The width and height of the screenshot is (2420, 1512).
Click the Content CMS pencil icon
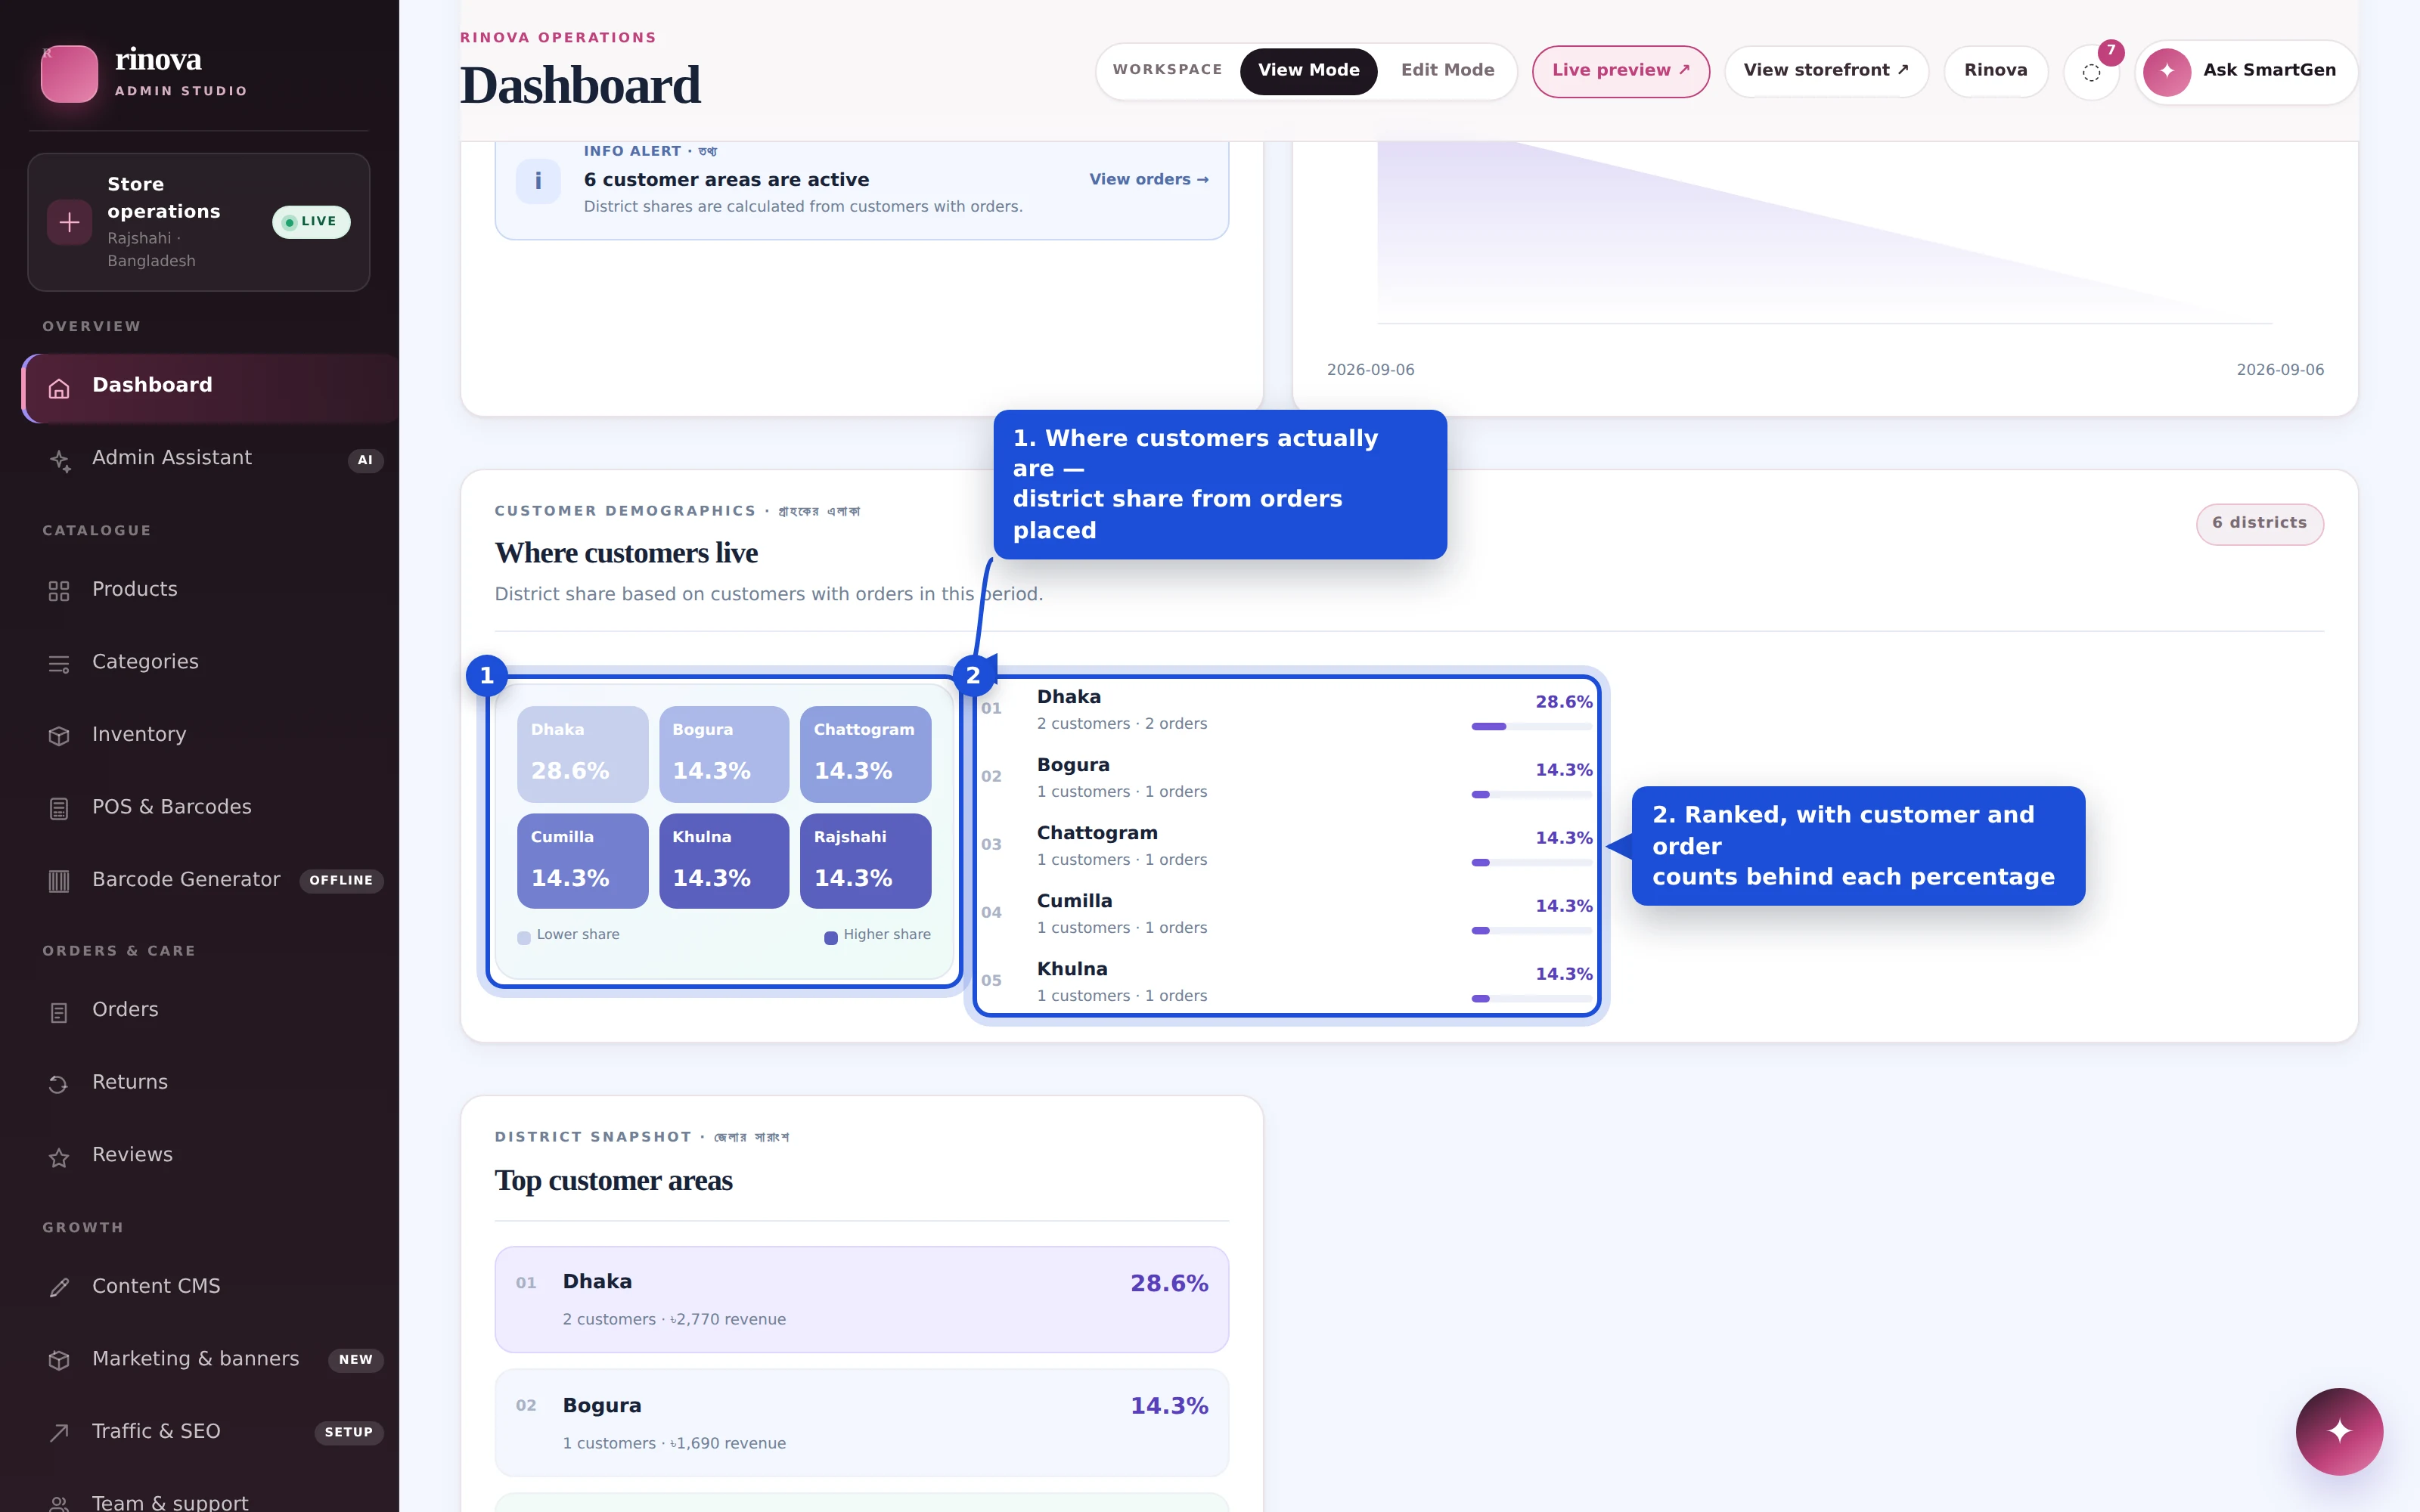pyautogui.click(x=59, y=1288)
